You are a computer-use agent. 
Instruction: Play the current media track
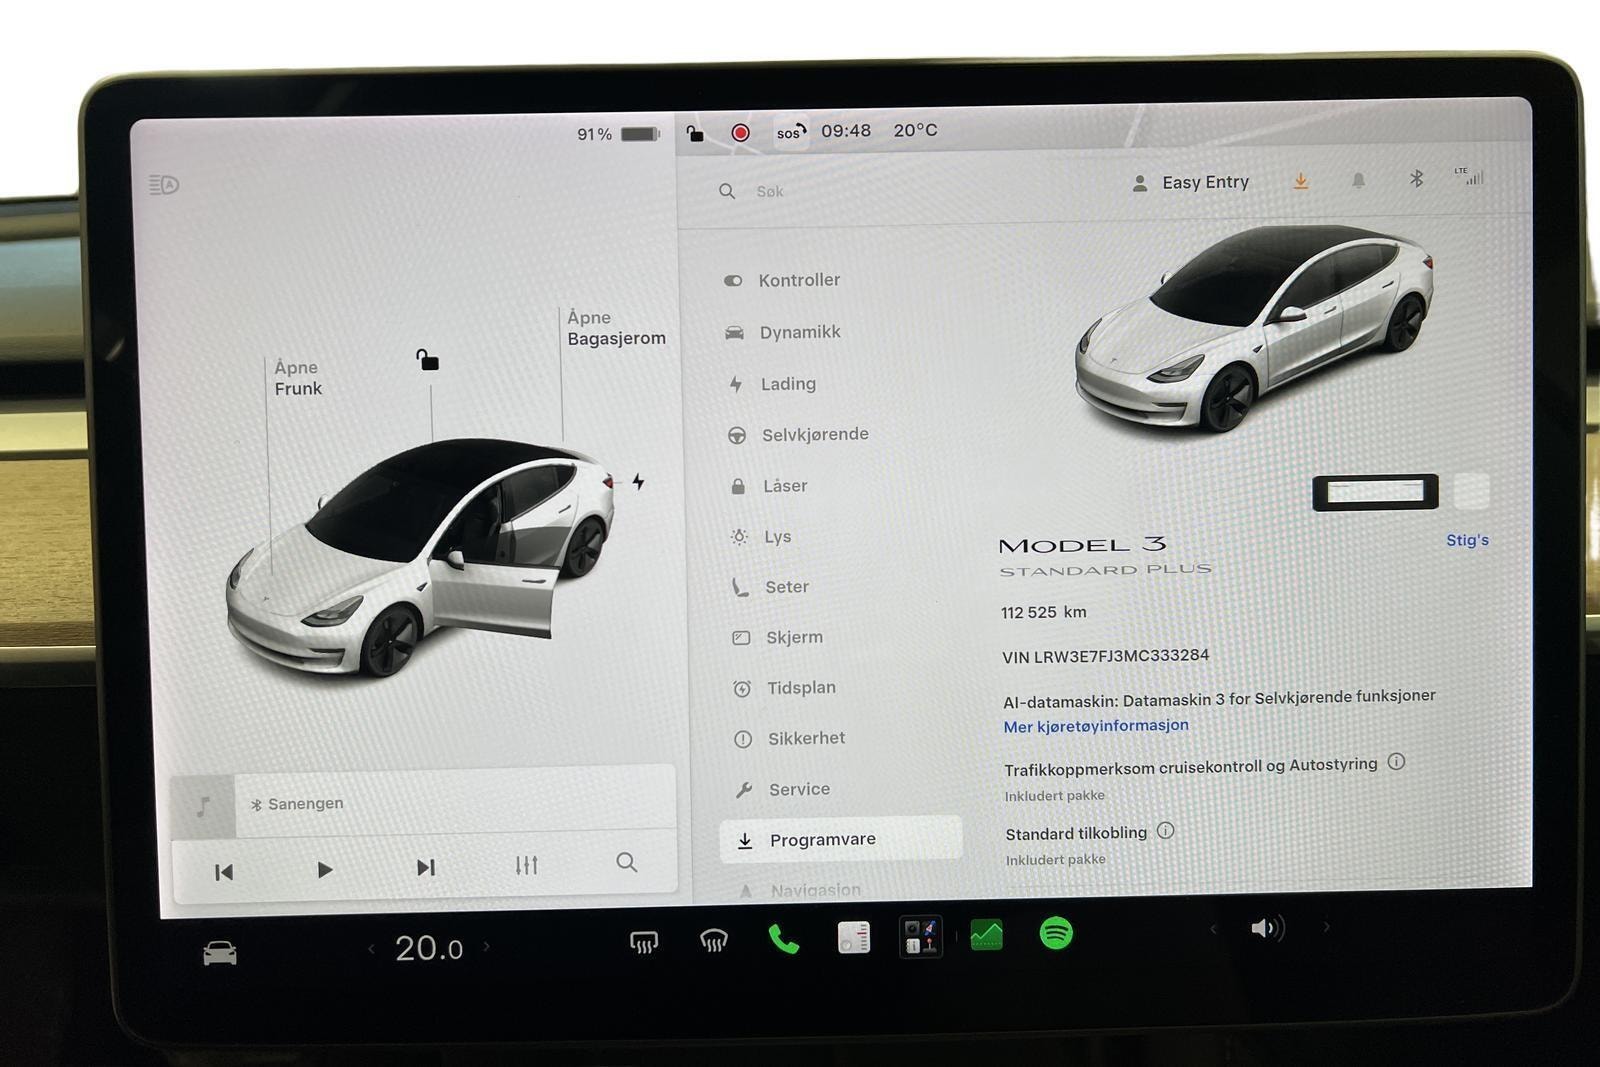(324, 870)
